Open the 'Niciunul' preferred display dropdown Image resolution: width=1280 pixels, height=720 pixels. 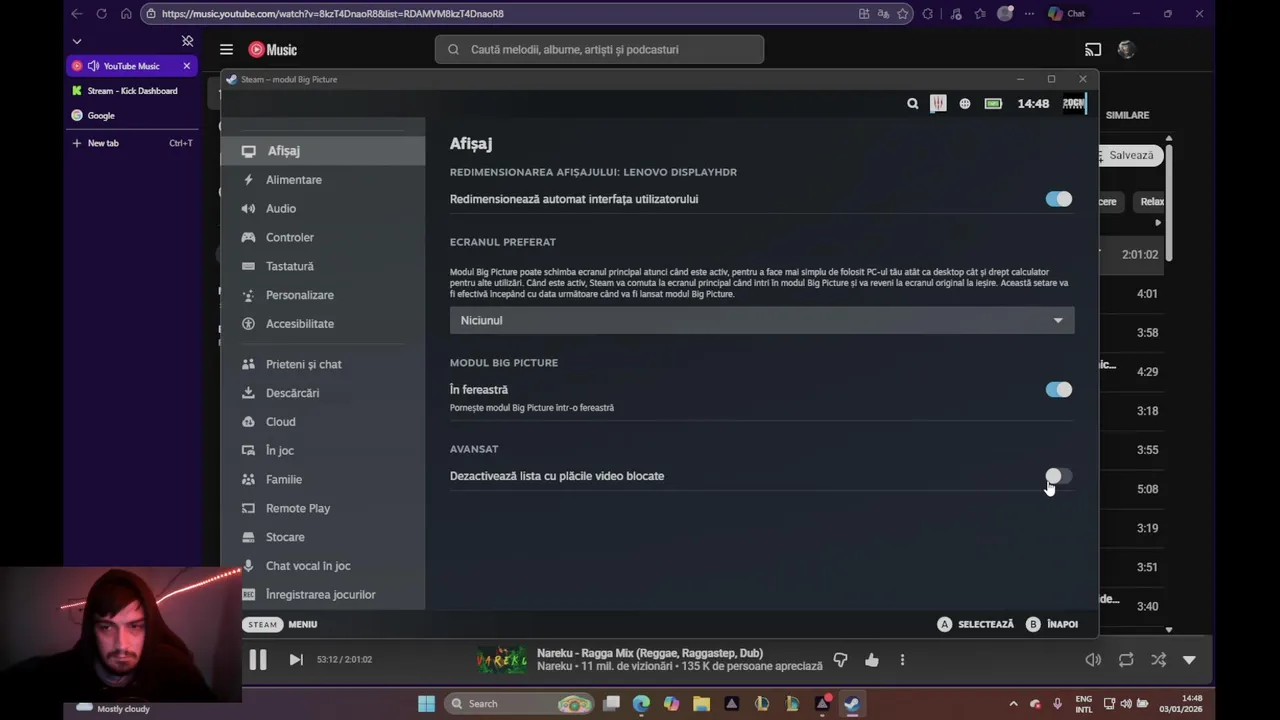click(762, 320)
